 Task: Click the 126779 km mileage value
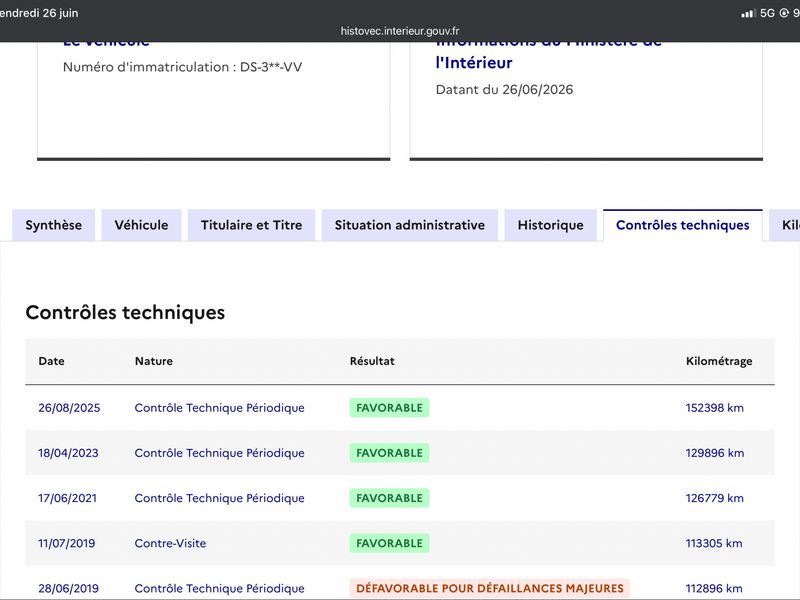714,498
